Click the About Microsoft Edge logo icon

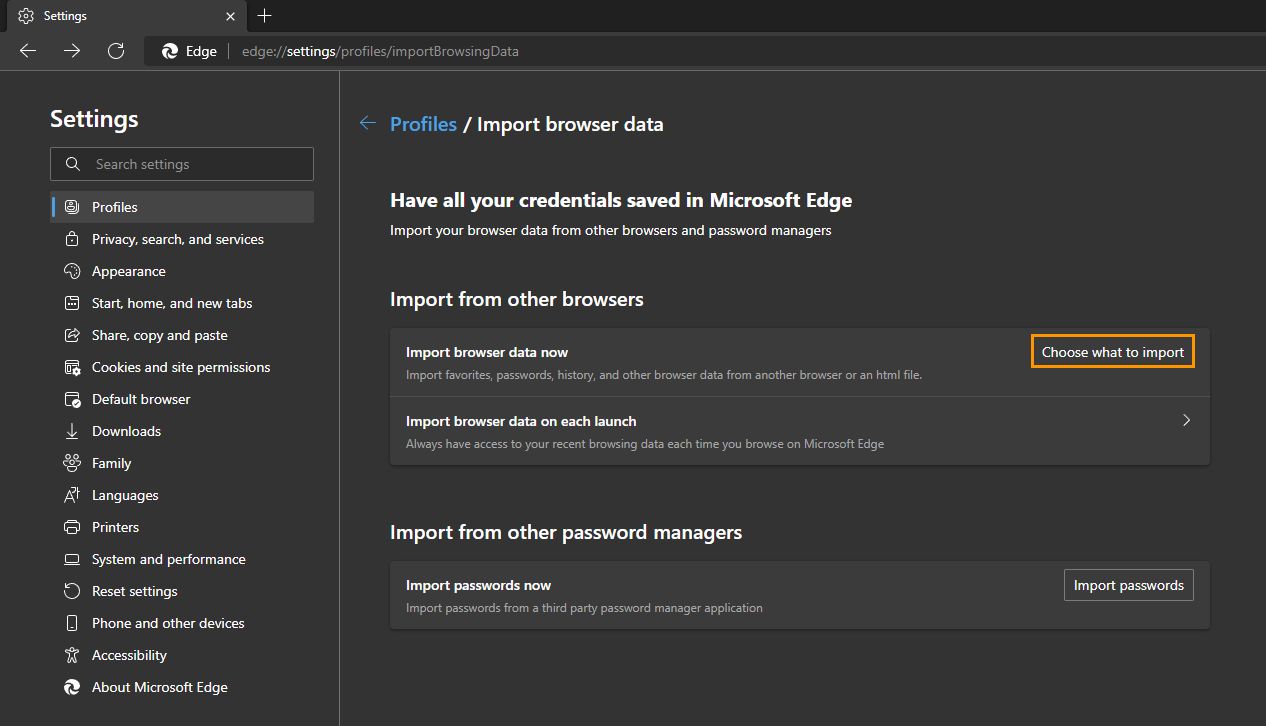pos(72,687)
